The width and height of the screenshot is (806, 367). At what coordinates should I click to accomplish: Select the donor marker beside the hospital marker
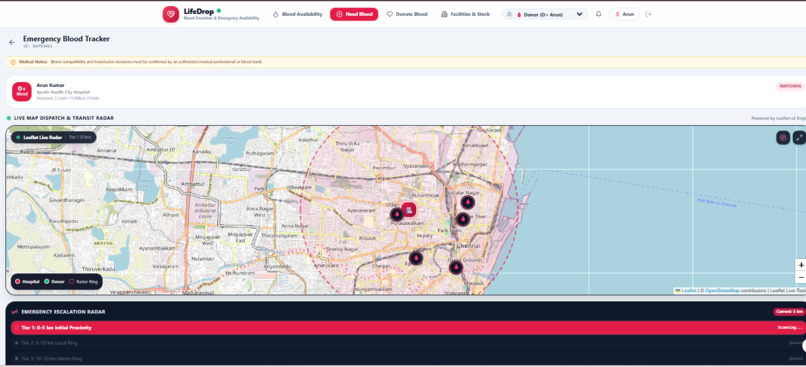point(397,214)
